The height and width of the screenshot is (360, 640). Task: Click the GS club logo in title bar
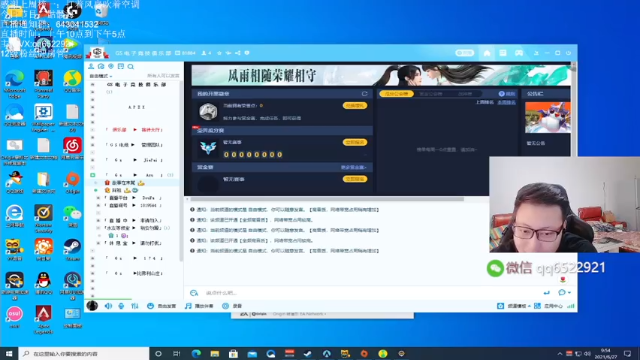[x=97, y=53]
